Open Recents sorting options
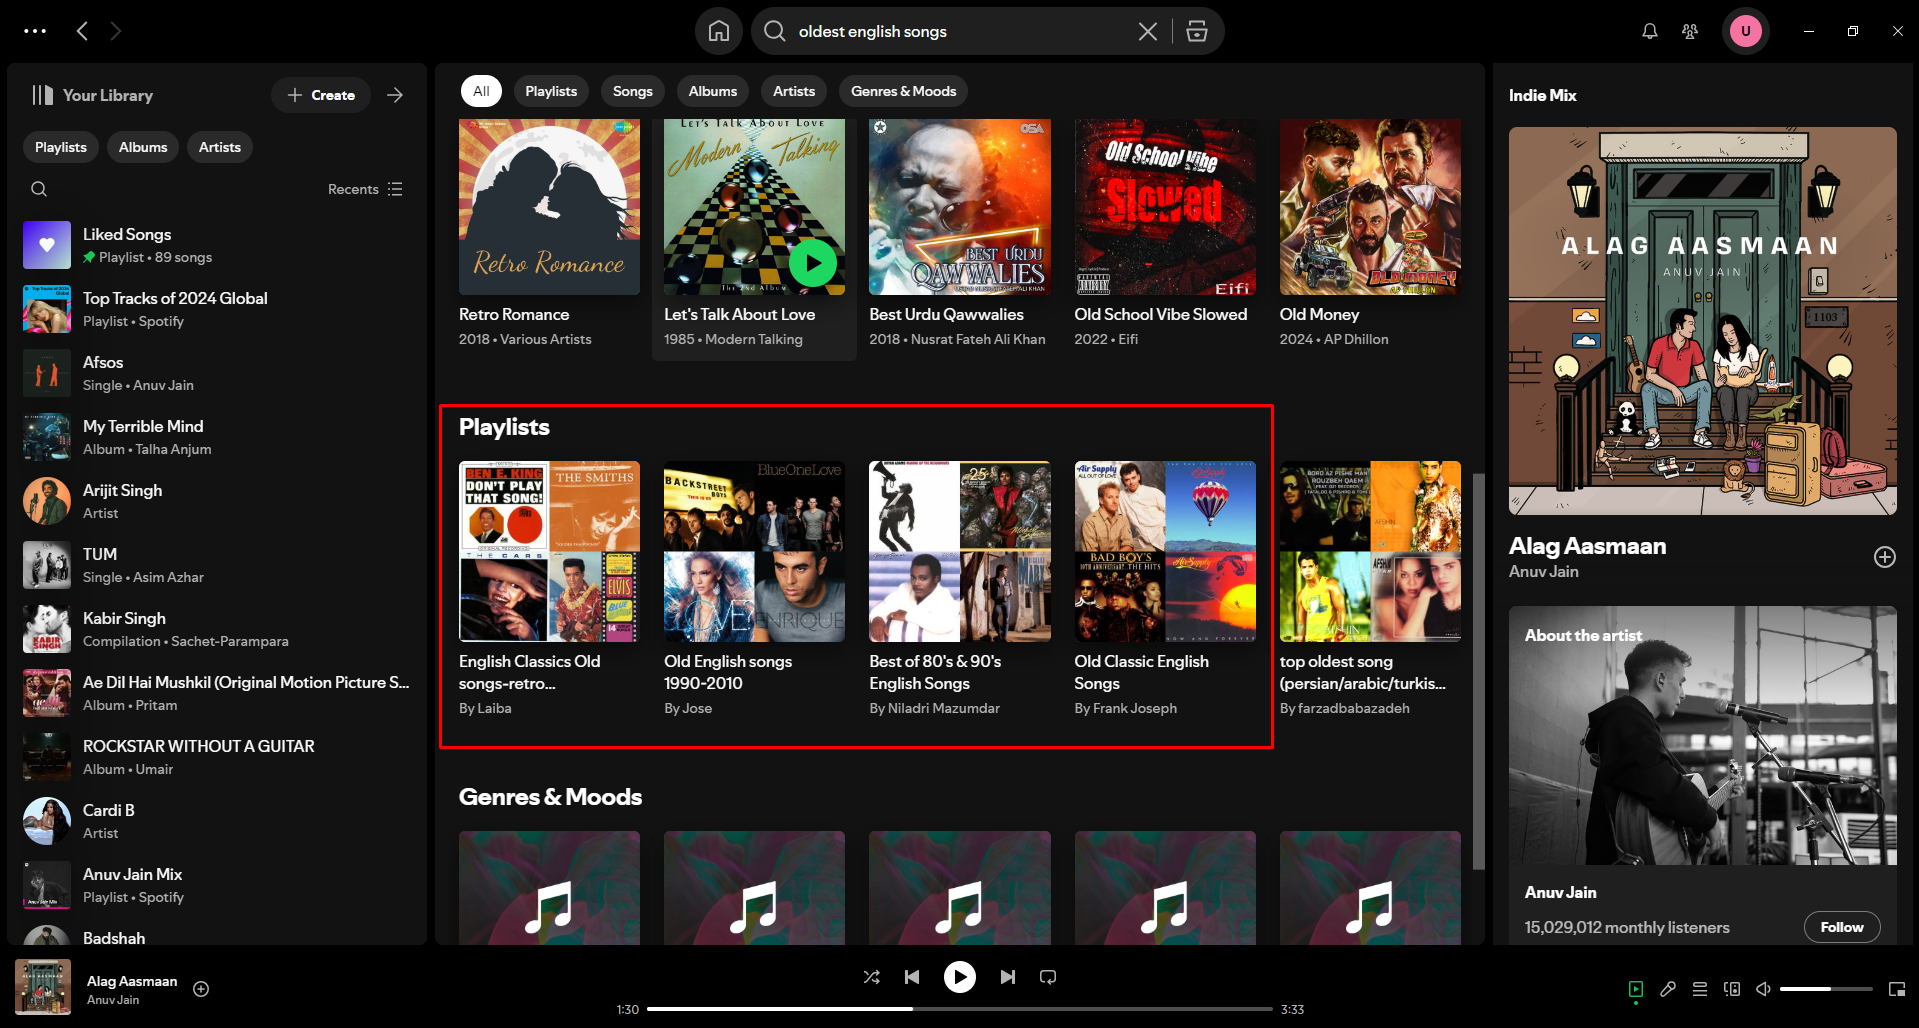The image size is (1919, 1028). pyautogui.click(x=364, y=188)
